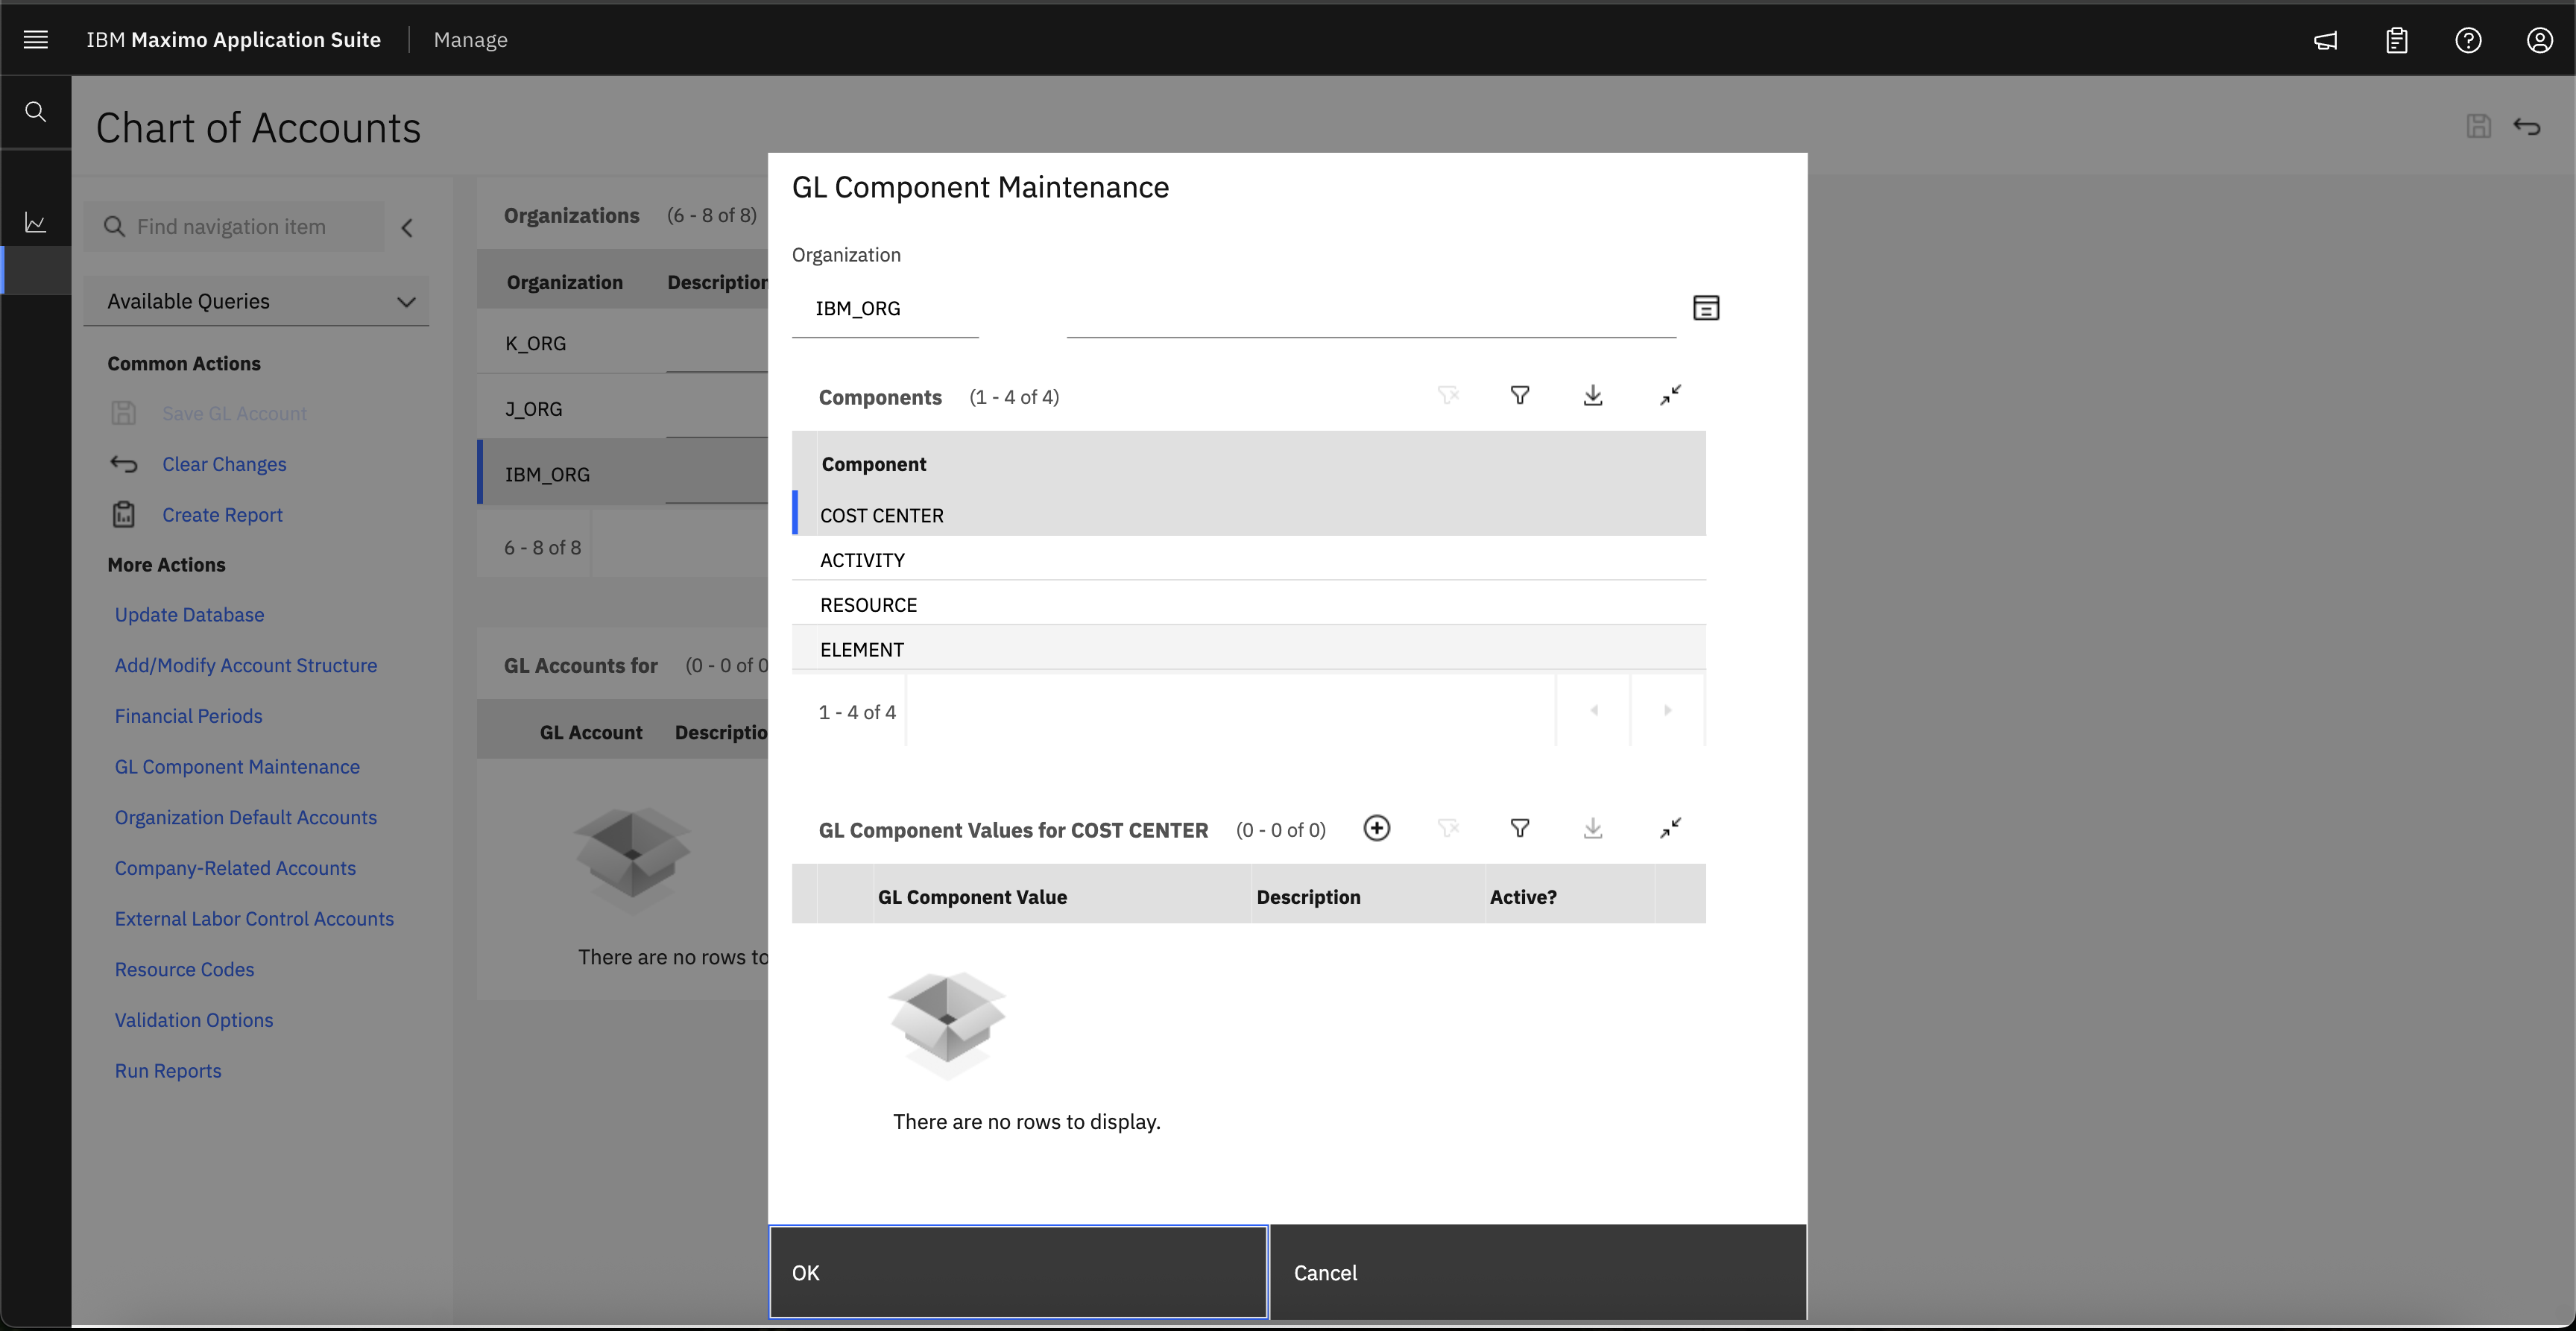The width and height of the screenshot is (2576, 1331).
Task: Open Validation Options action
Action: (x=193, y=1020)
